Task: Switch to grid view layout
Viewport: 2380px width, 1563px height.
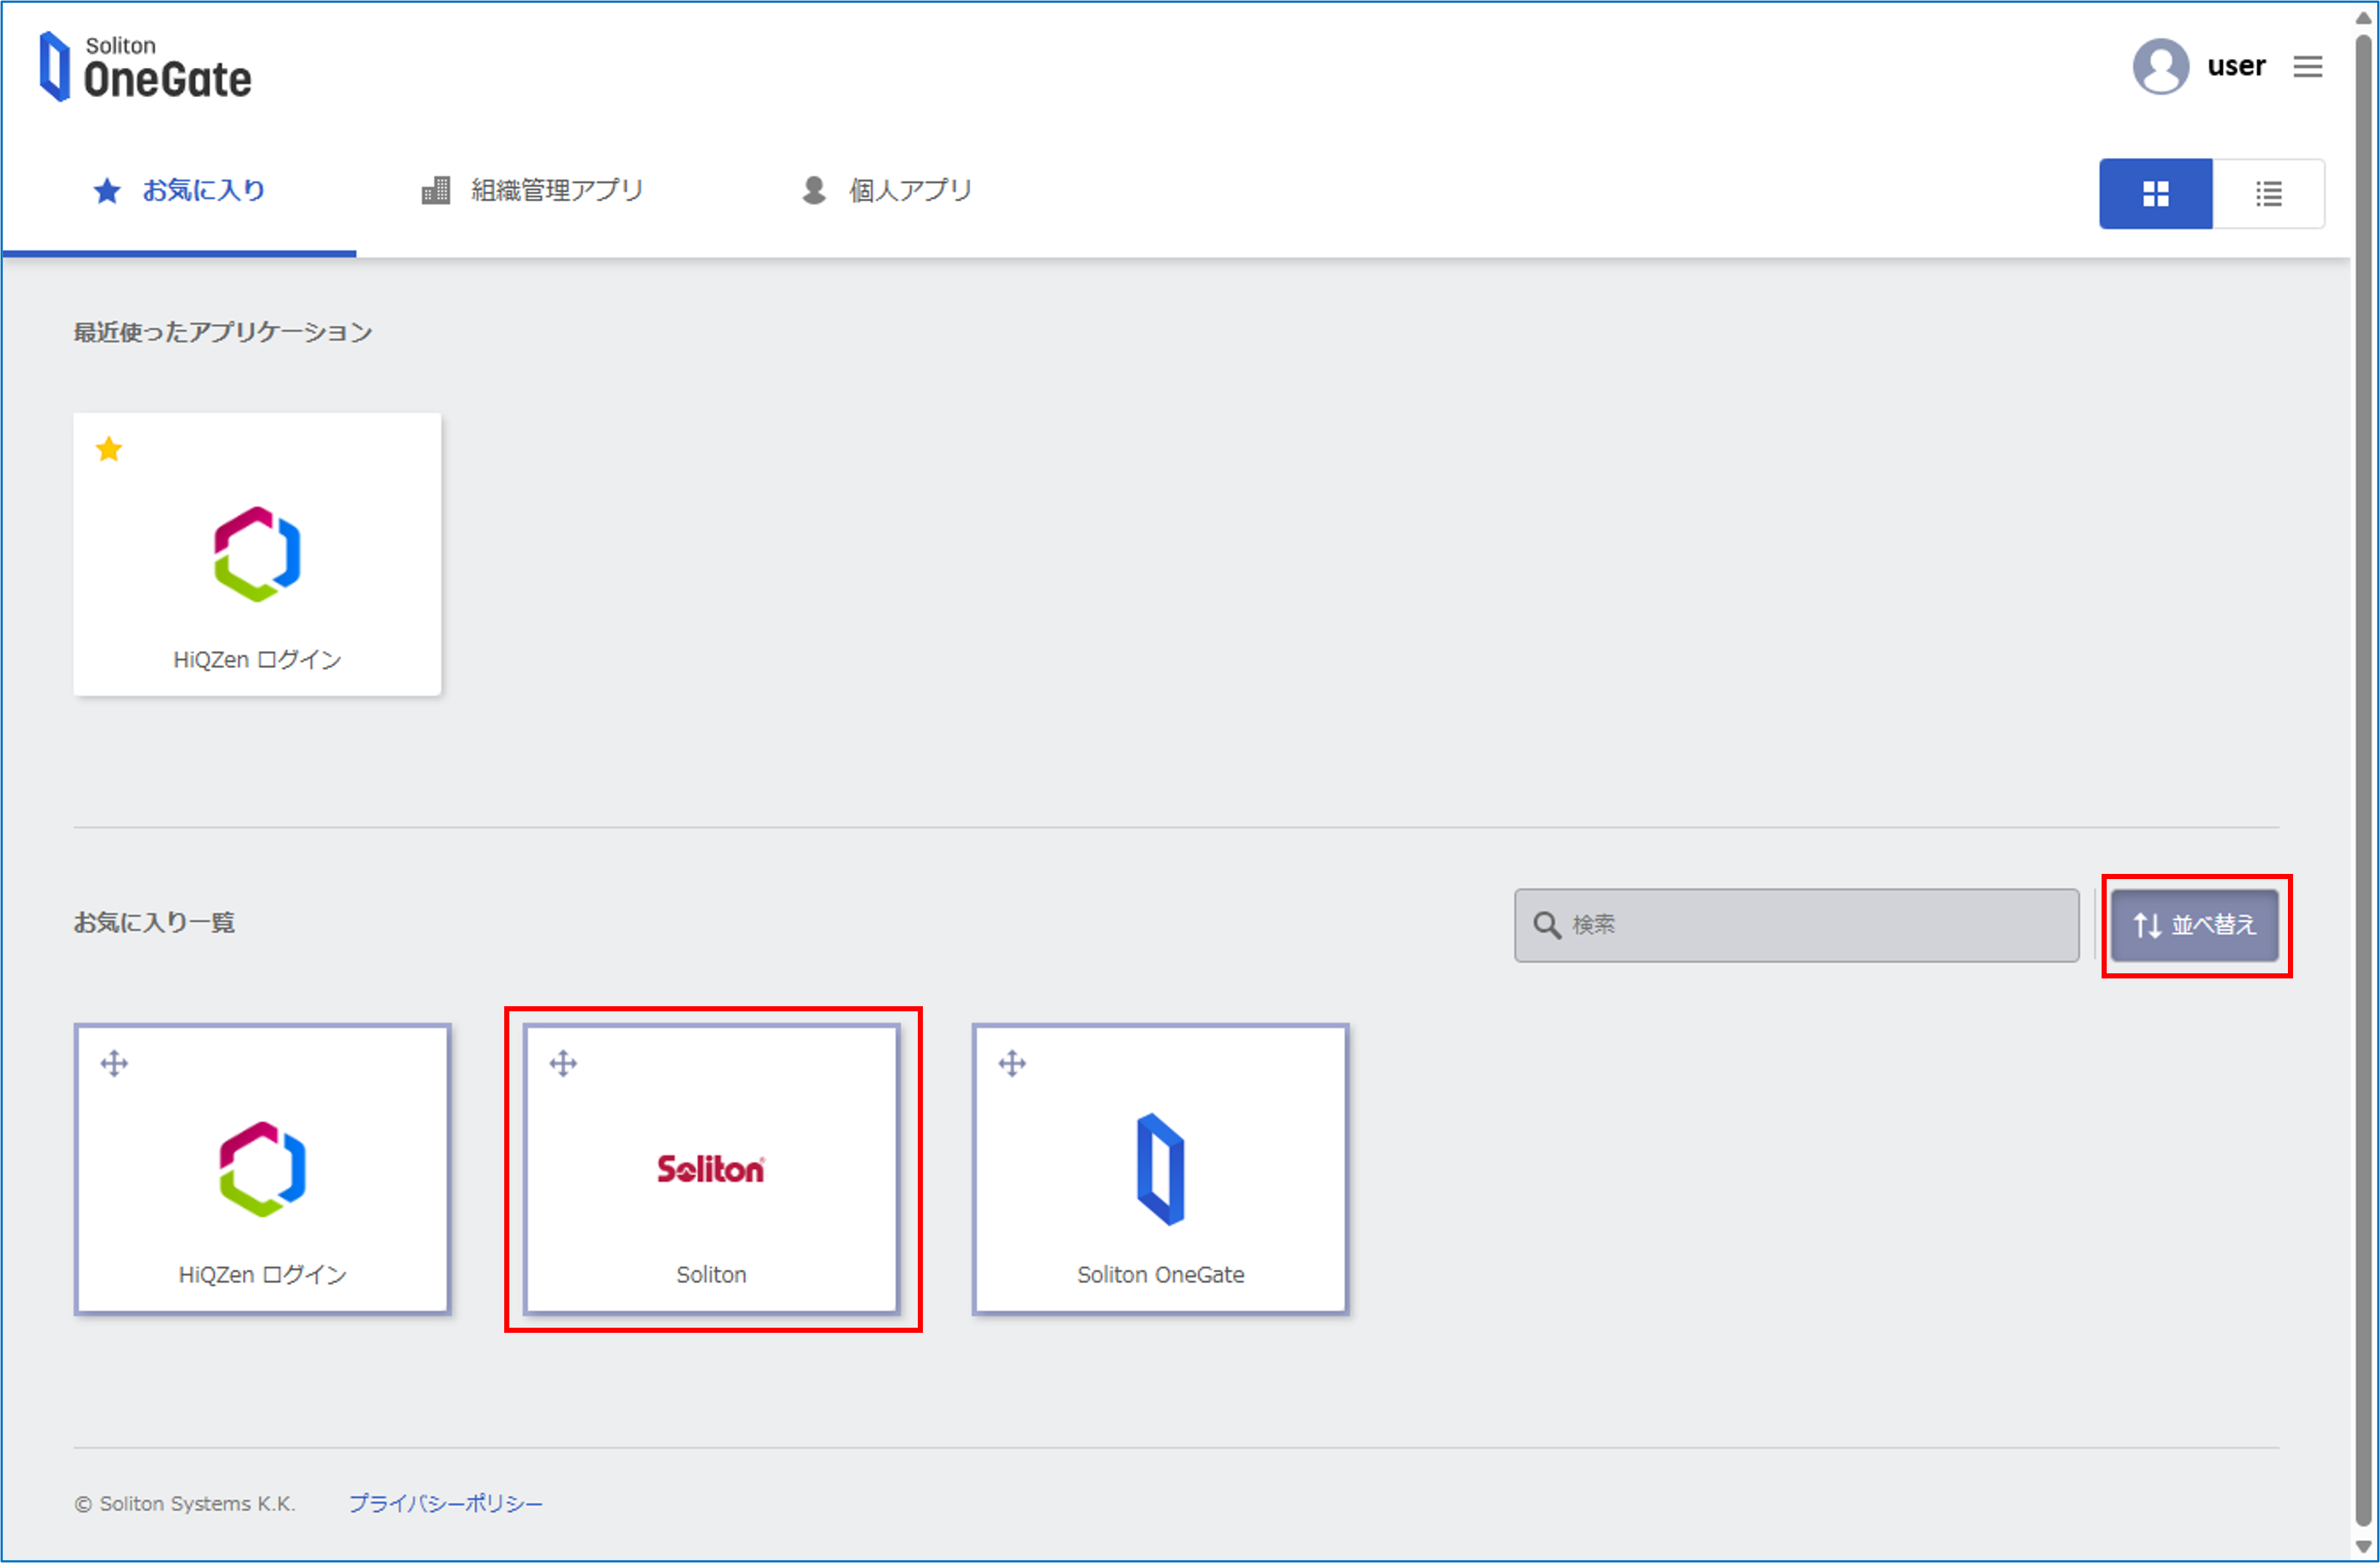Action: click(x=2155, y=194)
